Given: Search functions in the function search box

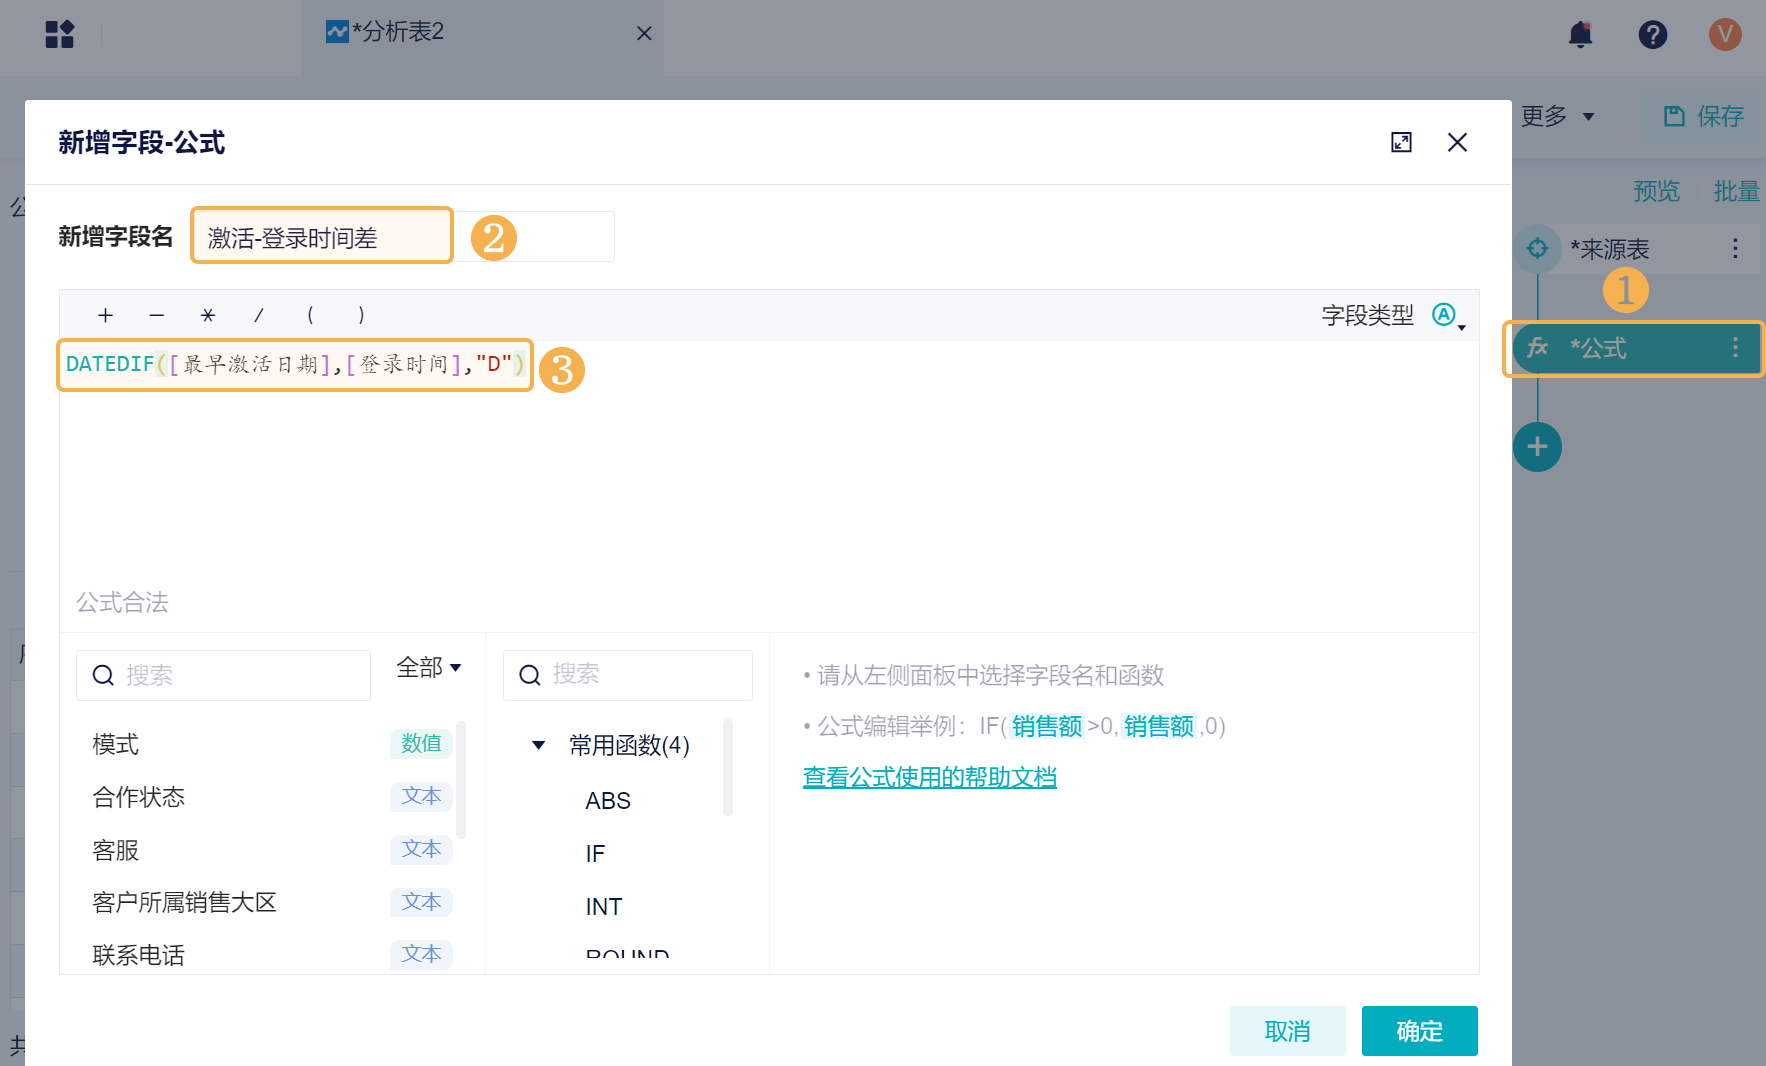Looking at the screenshot, I should pos(627,675).
